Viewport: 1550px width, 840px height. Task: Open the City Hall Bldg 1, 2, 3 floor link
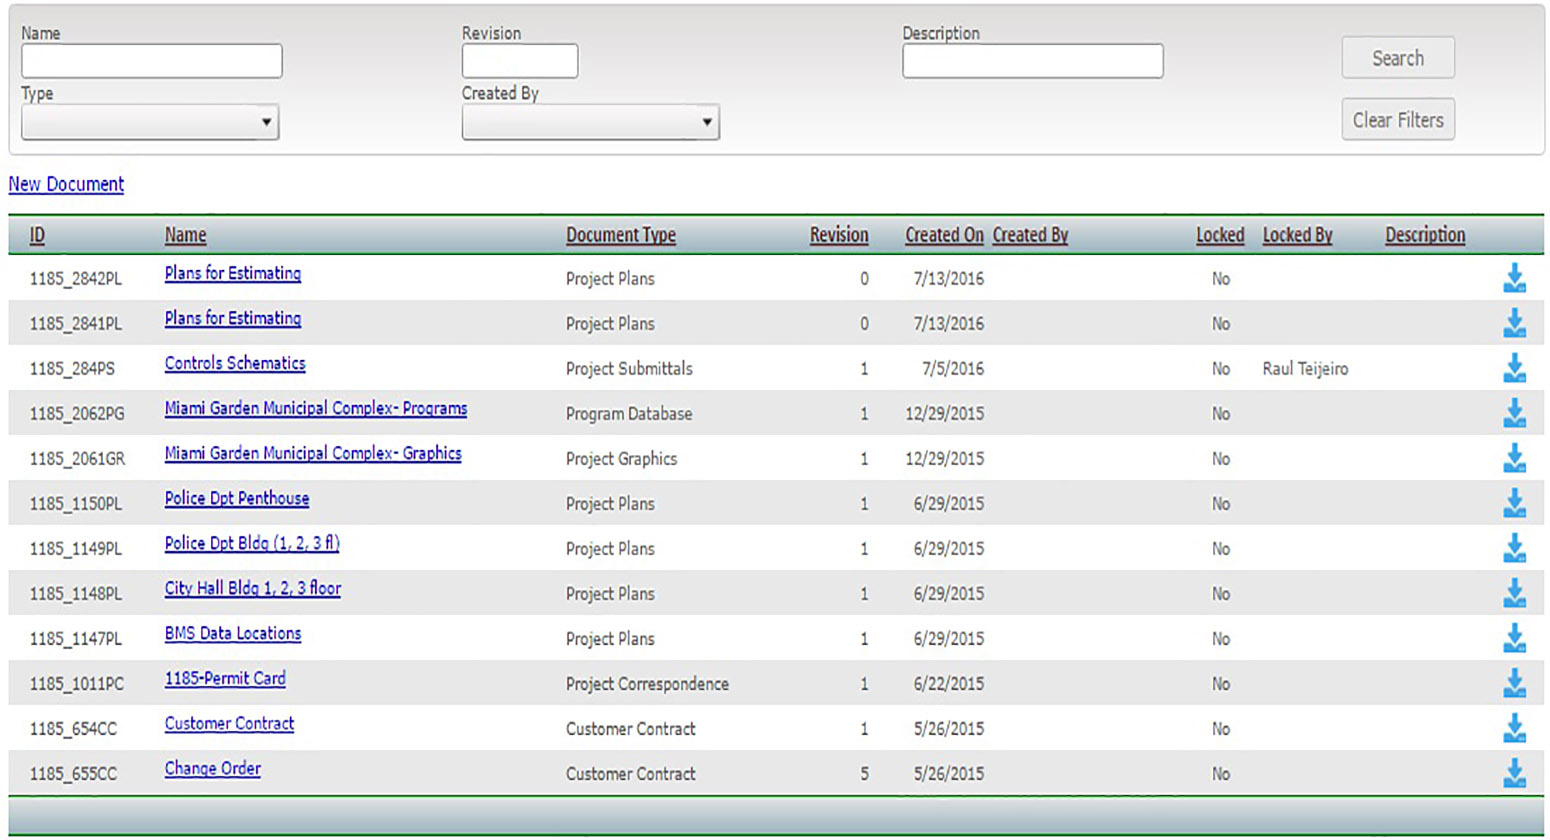(252, 588)
